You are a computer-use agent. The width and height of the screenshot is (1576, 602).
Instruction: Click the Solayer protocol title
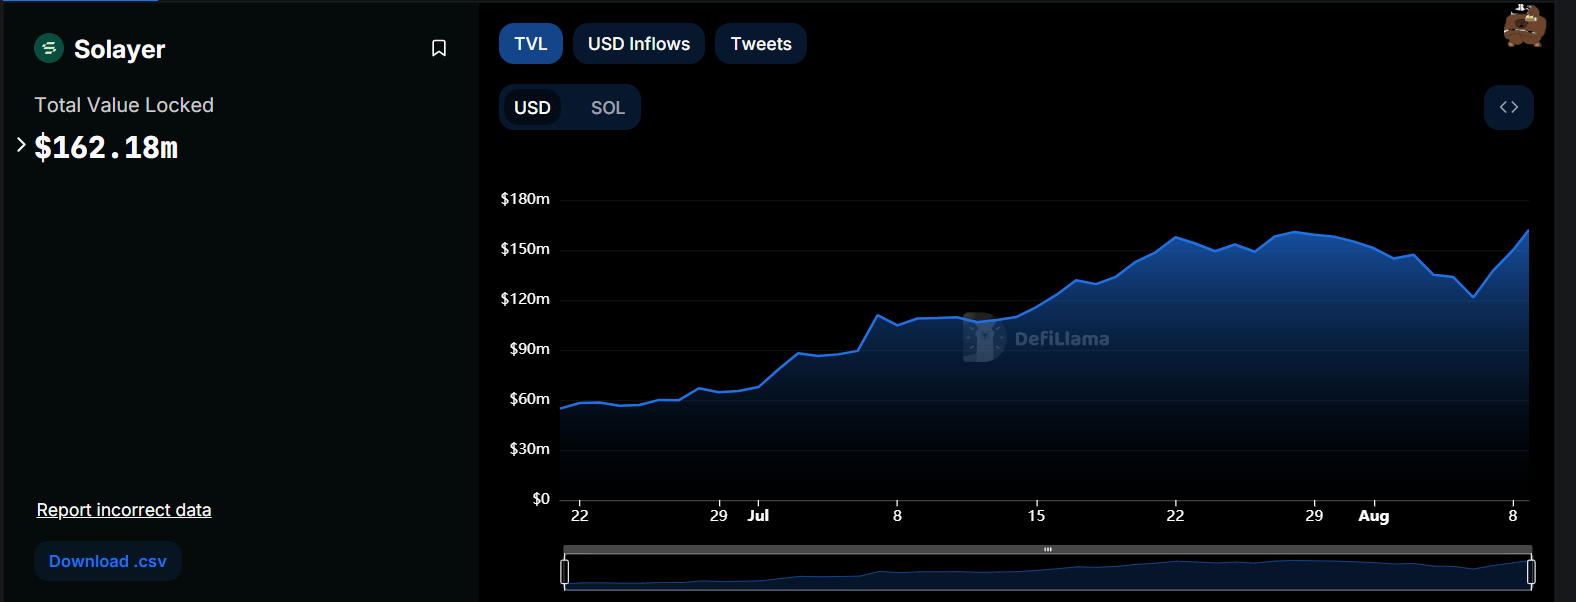pos(119,49)
